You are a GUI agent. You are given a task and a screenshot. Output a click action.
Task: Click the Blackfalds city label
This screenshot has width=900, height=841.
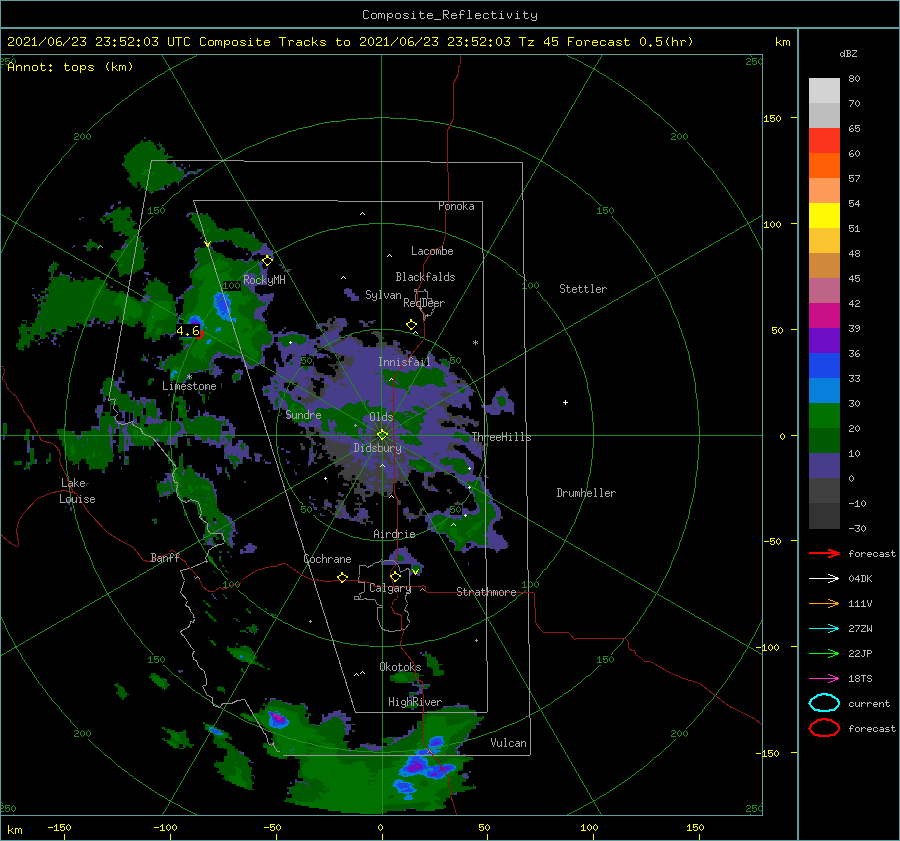[x=425, y=277]
